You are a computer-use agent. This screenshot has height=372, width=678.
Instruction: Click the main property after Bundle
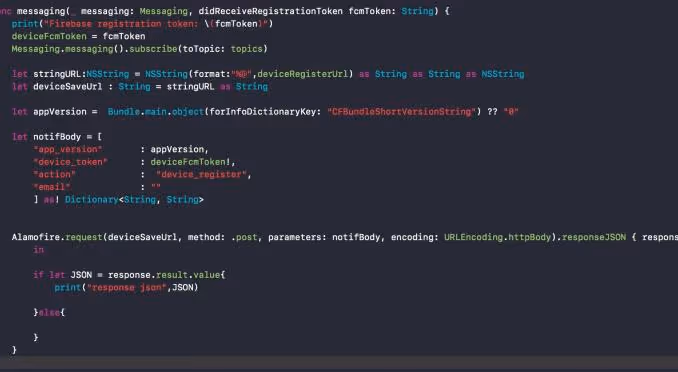point(156,112)
